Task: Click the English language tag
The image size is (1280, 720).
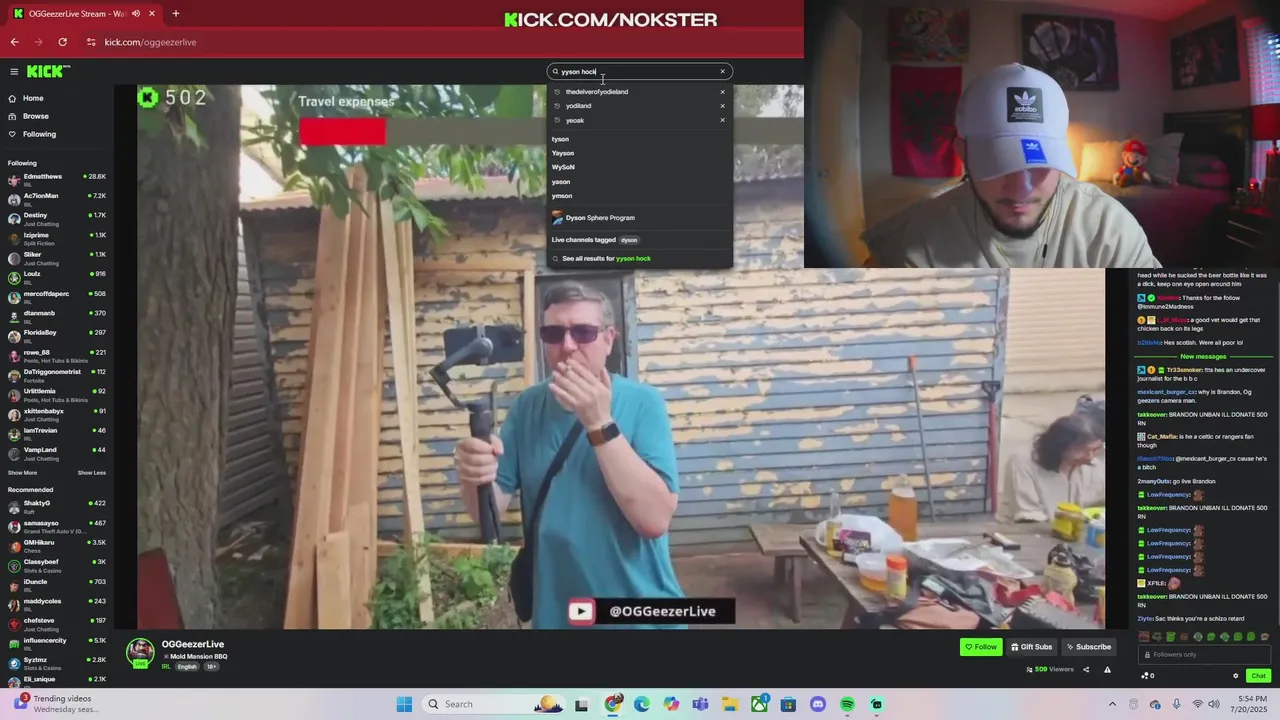Action: tap(187, 667)
